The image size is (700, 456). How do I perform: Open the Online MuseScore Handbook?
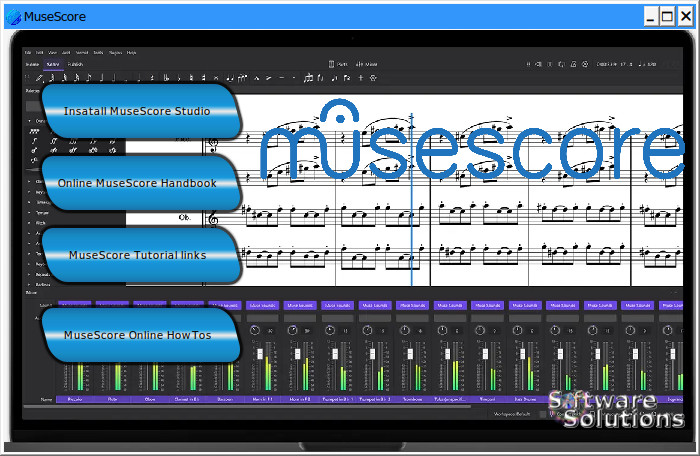coord(140,183)
